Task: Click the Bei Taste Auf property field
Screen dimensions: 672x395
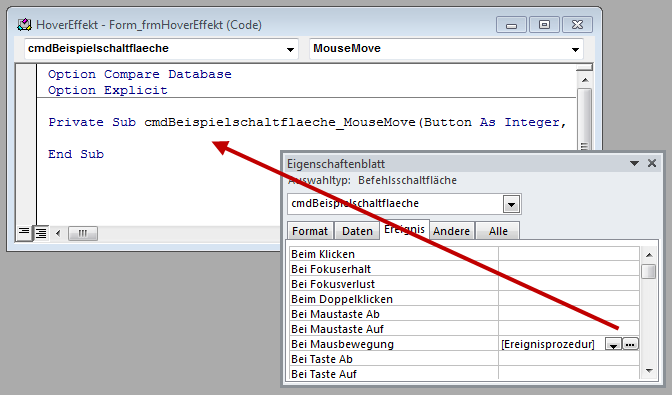Action: [569, 374]
